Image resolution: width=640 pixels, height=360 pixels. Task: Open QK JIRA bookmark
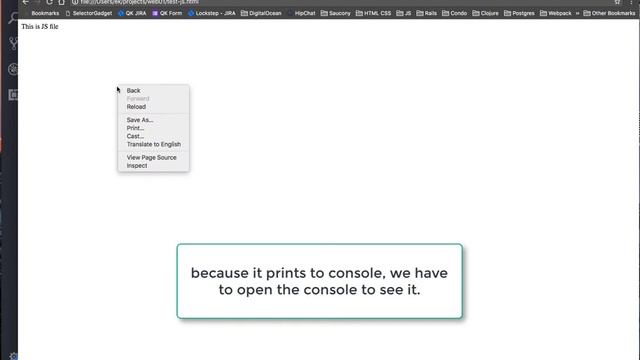pyautogui.click(x=132, y=13)
